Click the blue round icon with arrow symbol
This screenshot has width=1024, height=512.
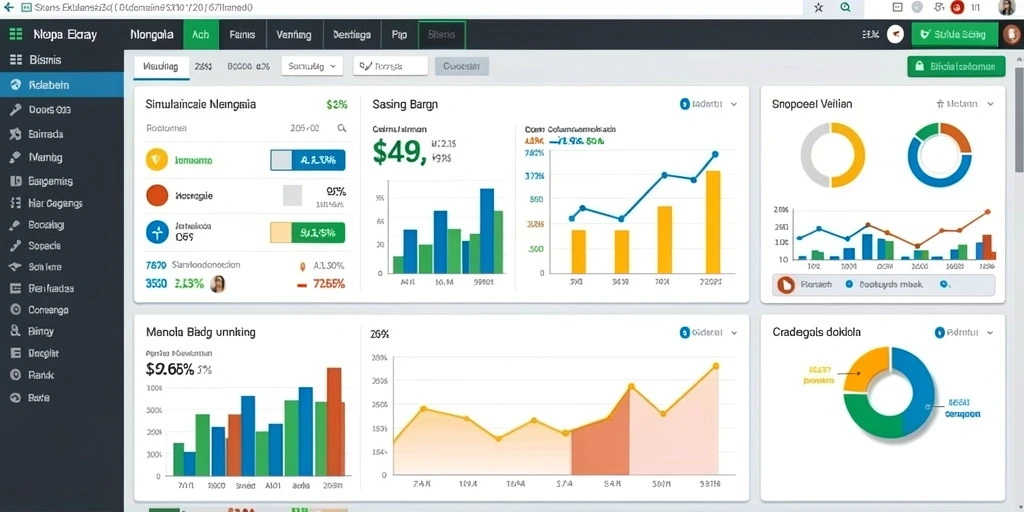pos(157,231)
